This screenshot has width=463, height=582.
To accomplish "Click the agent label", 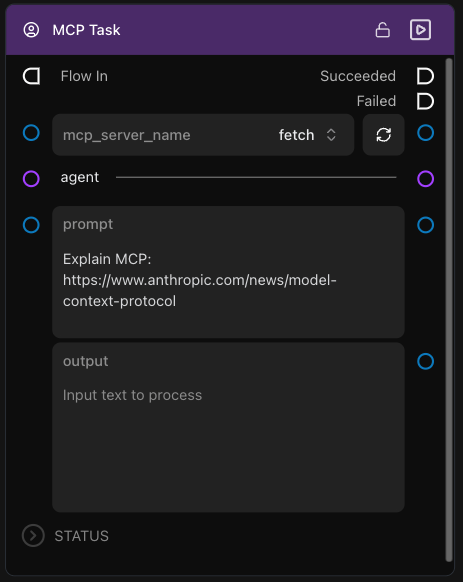I will (80, 177).
